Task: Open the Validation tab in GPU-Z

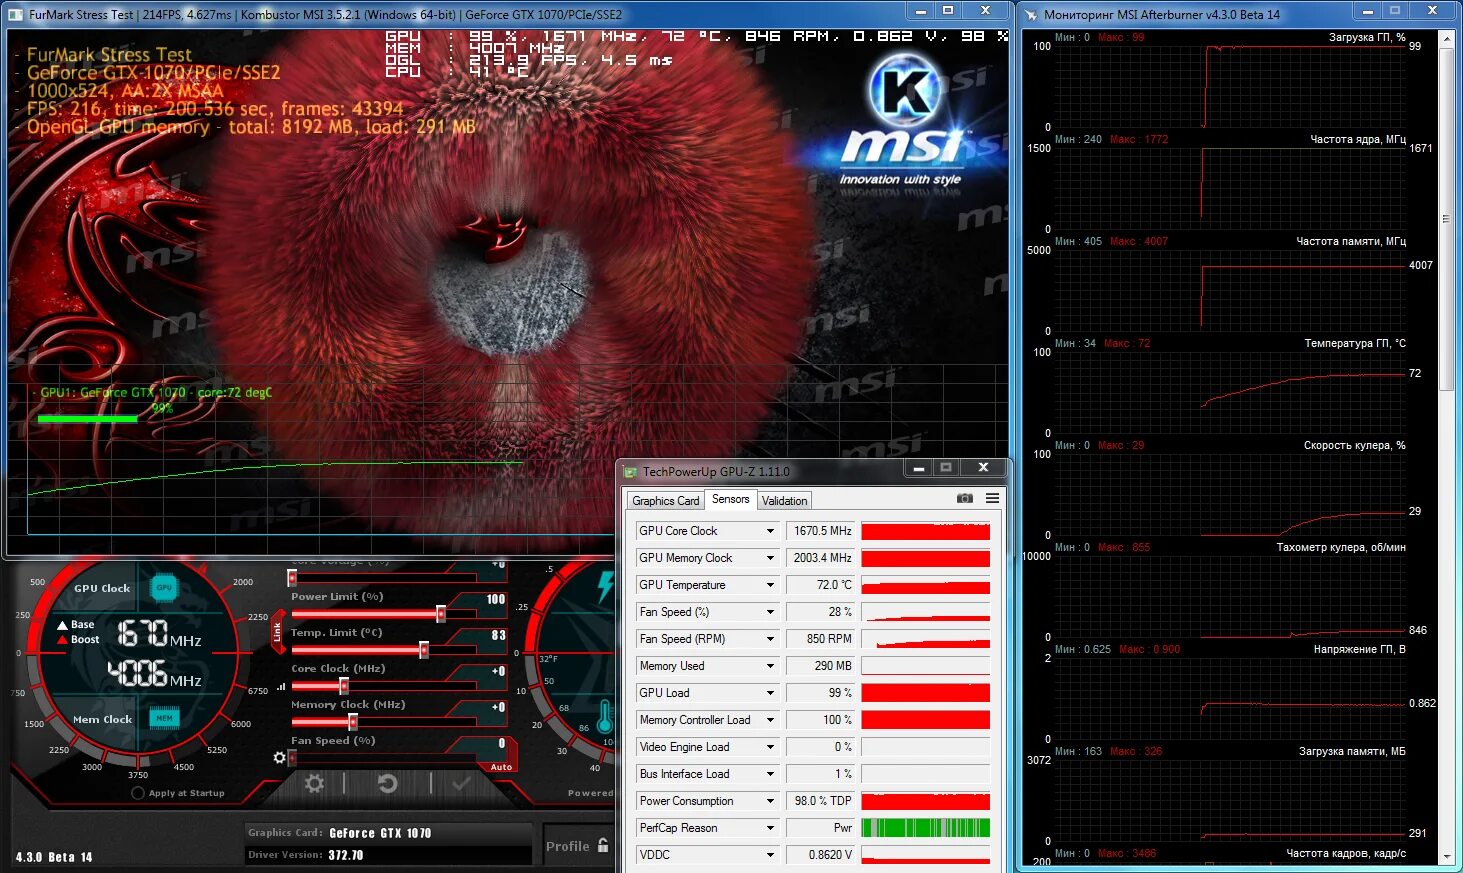Action: [784, 501]
